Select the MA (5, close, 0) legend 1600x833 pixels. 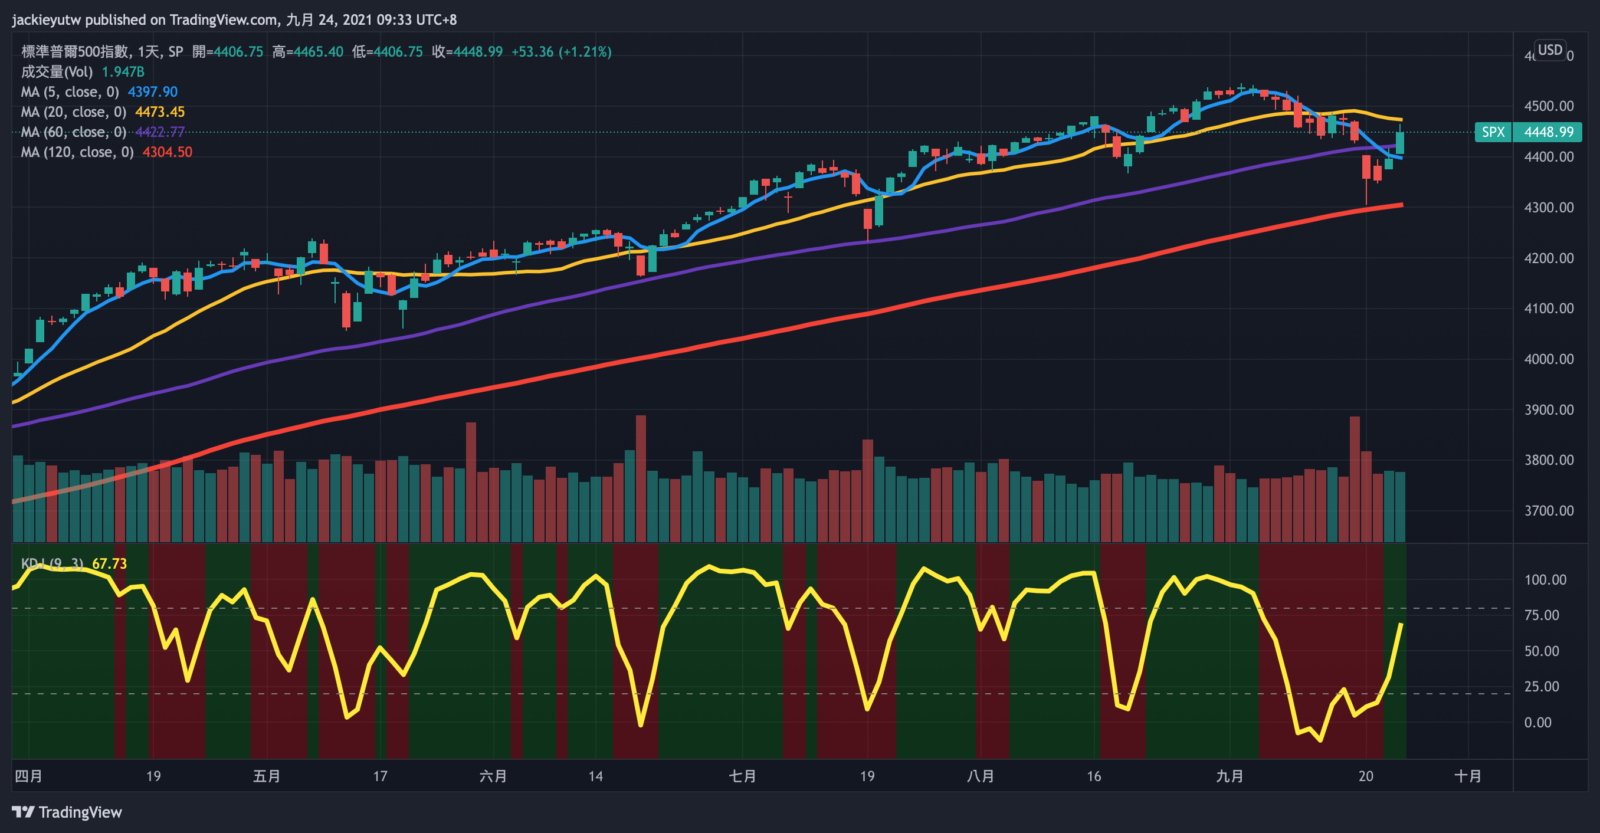[70, 92]
